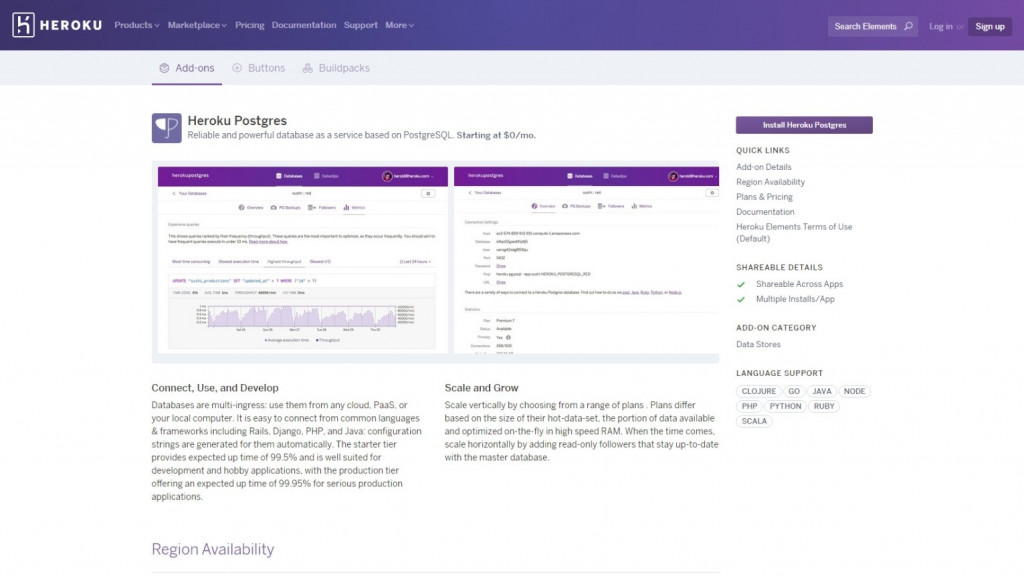Click the ADD-ON CATEGORY heading

pyautogui.click(x=776, y=328)
